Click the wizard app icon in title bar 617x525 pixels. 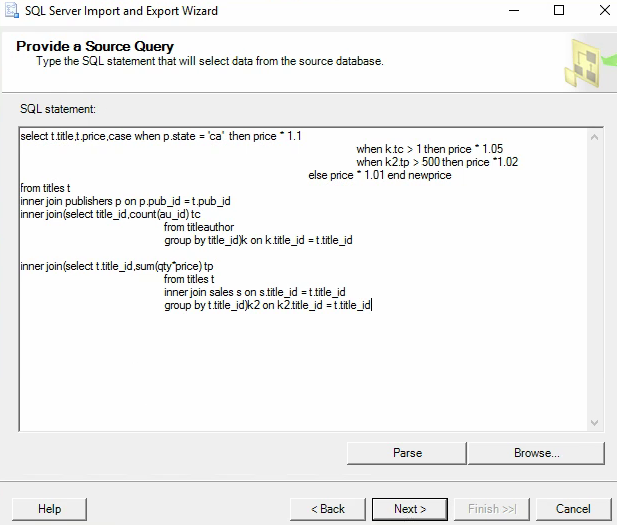[11, 10]
